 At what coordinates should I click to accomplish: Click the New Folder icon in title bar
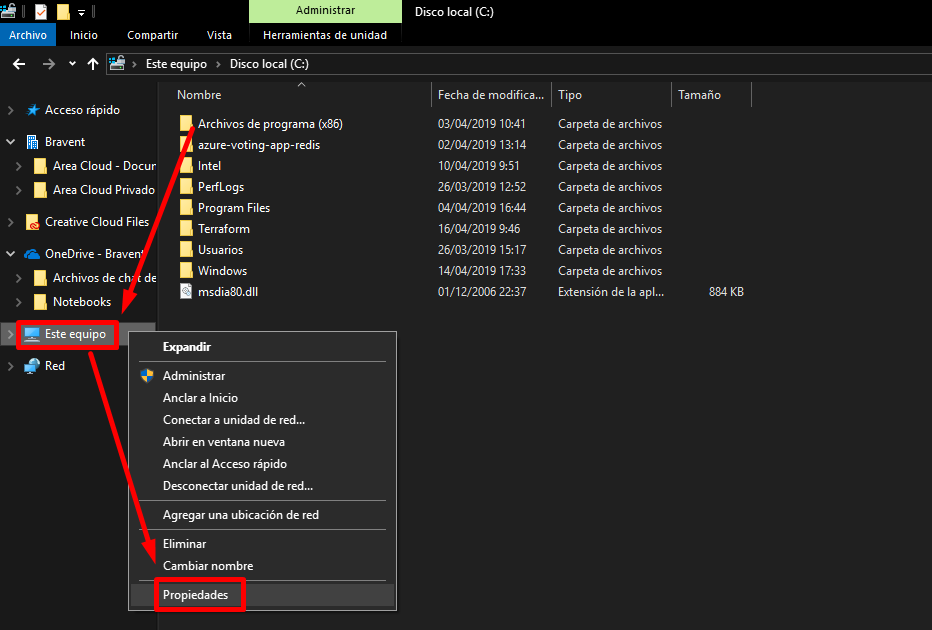[x=63, y=11]
